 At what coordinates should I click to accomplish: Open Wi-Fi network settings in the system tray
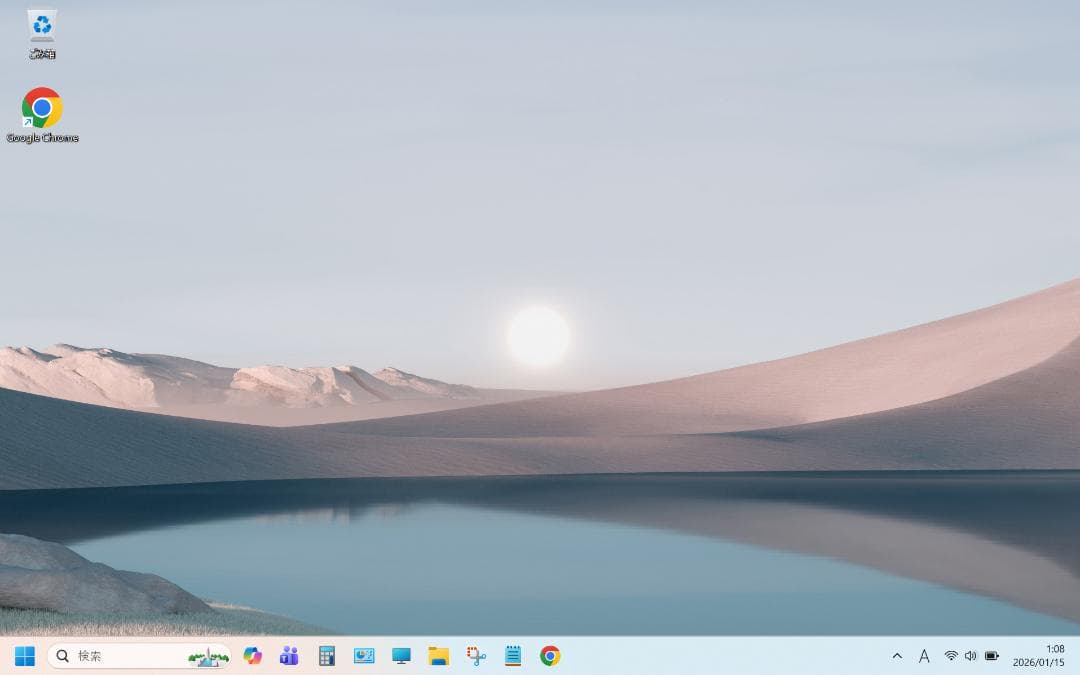coord(951,656)
